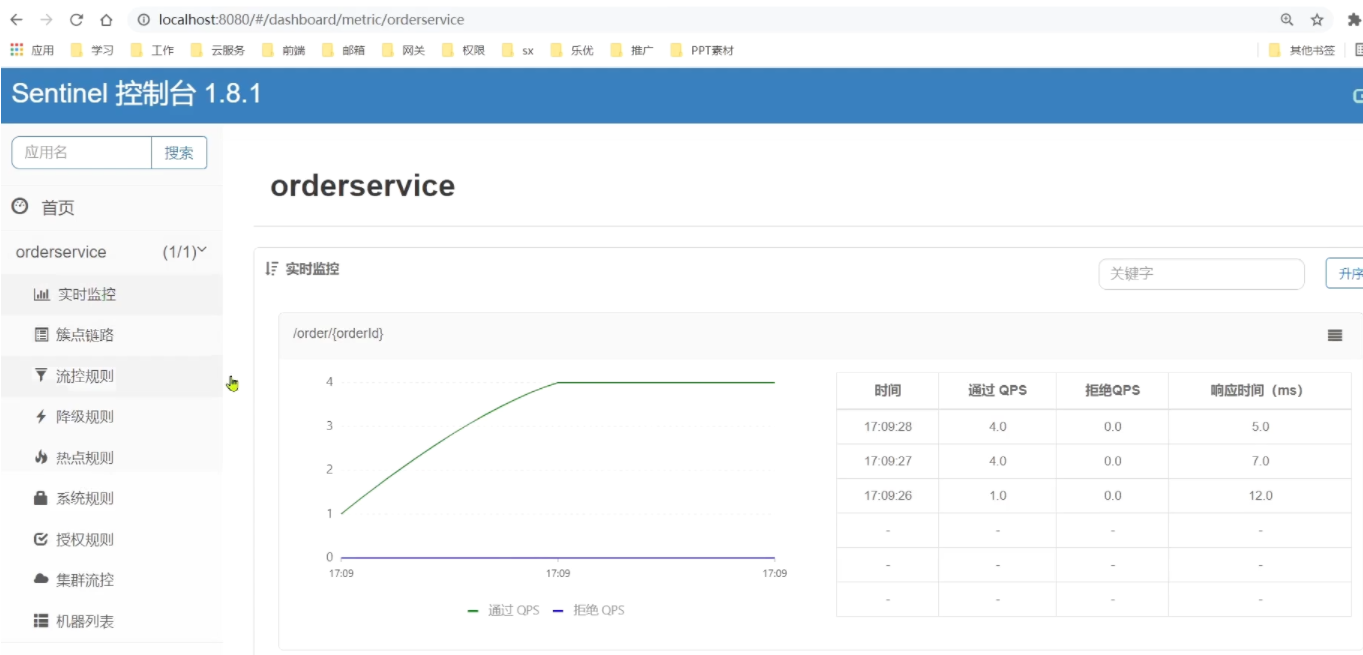This screenshot has height=655, width=1363.
Task: Open the 集群流控 cluster flow control
Action: point(84,580)
